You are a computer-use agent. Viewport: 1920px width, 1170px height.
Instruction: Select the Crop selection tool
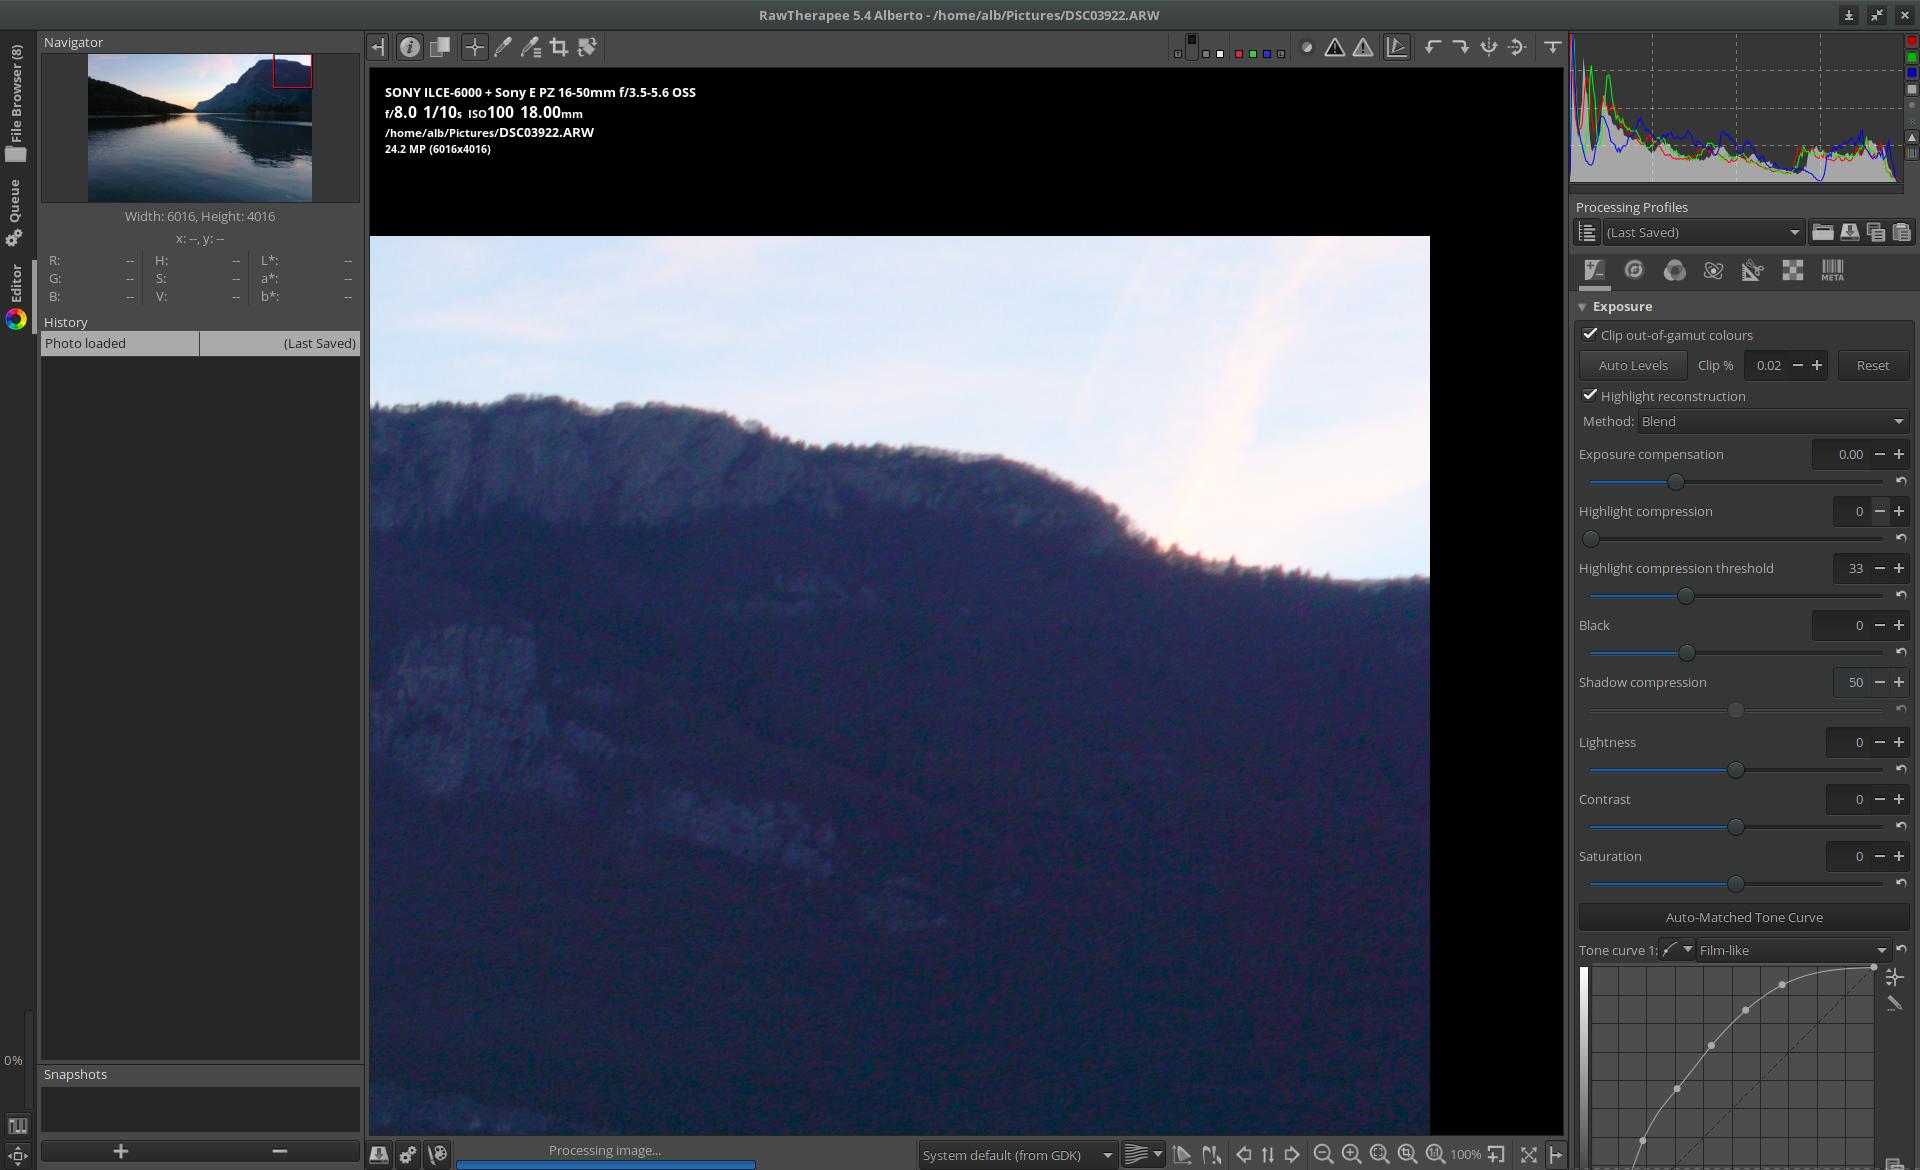[x=559, y=47]
